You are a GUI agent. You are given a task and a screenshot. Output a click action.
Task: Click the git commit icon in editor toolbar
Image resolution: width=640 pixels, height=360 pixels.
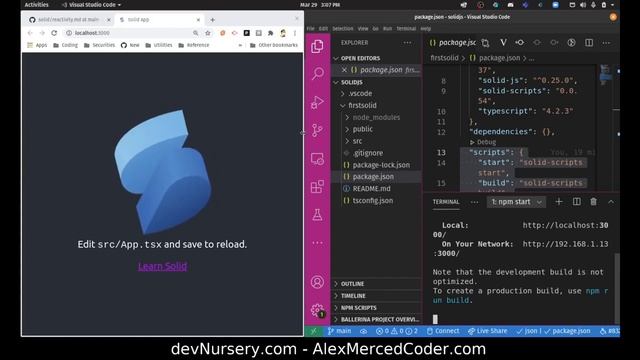[x=520, y=42]
